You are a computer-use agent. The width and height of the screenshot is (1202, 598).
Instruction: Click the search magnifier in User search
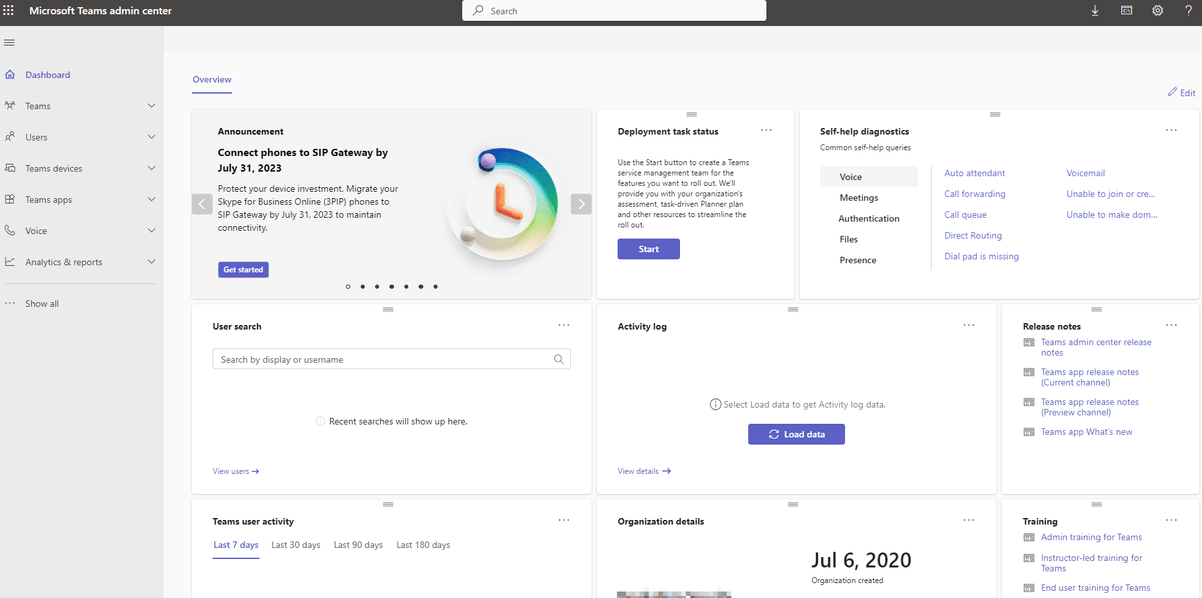559,360
